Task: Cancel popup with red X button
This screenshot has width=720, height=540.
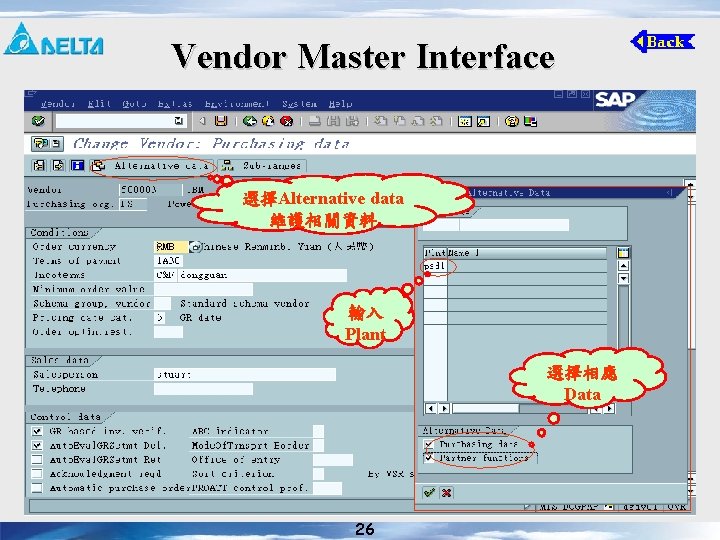Action: tap(446, 493)
